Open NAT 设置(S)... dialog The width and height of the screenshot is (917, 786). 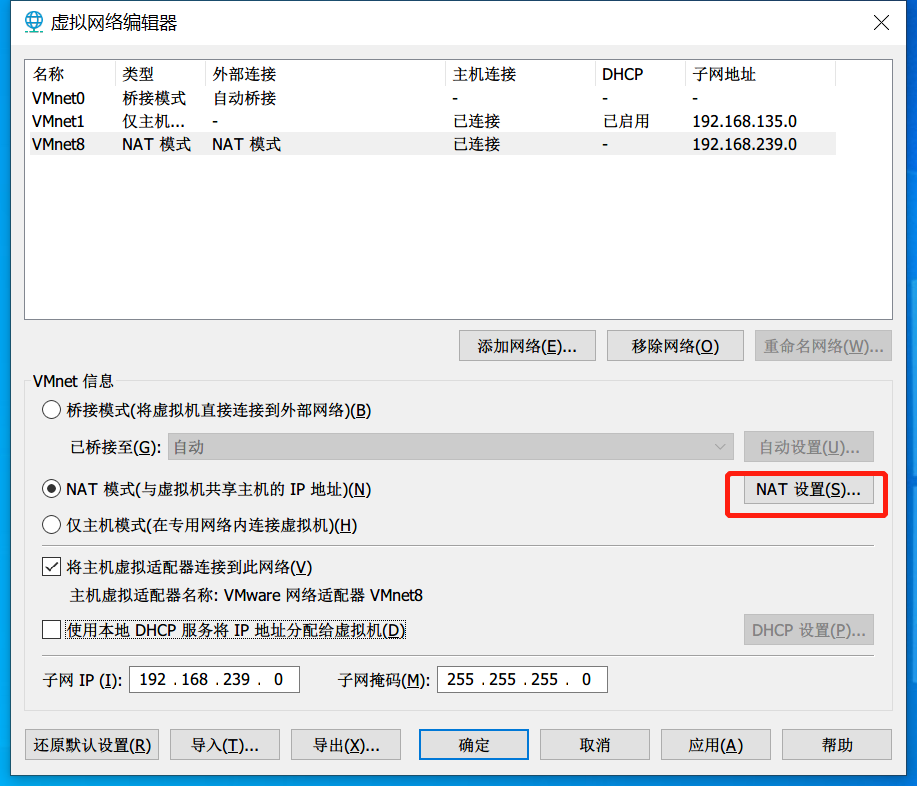[x=809, y=489]
